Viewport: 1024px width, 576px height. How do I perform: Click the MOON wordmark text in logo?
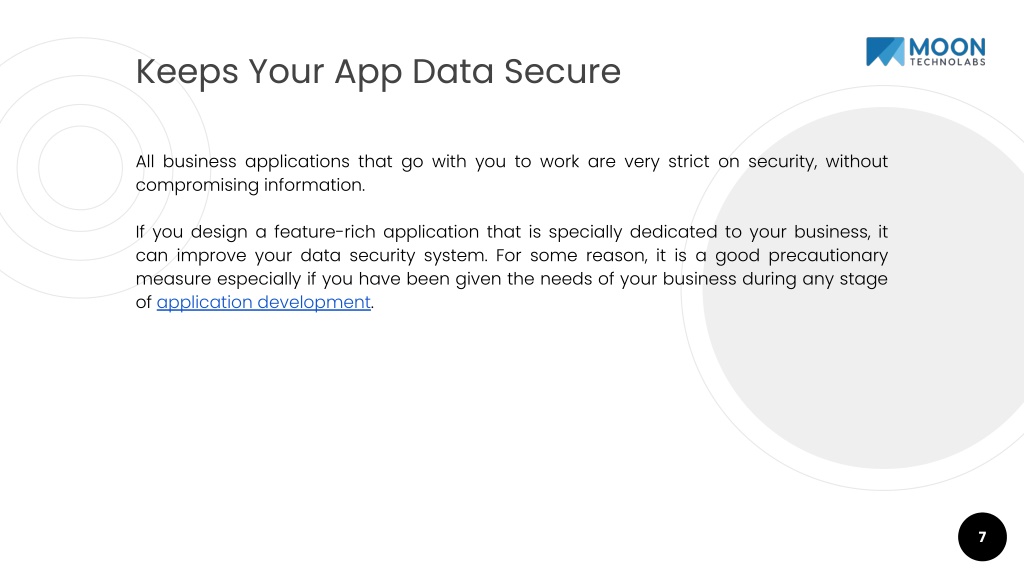coord(947,47)
